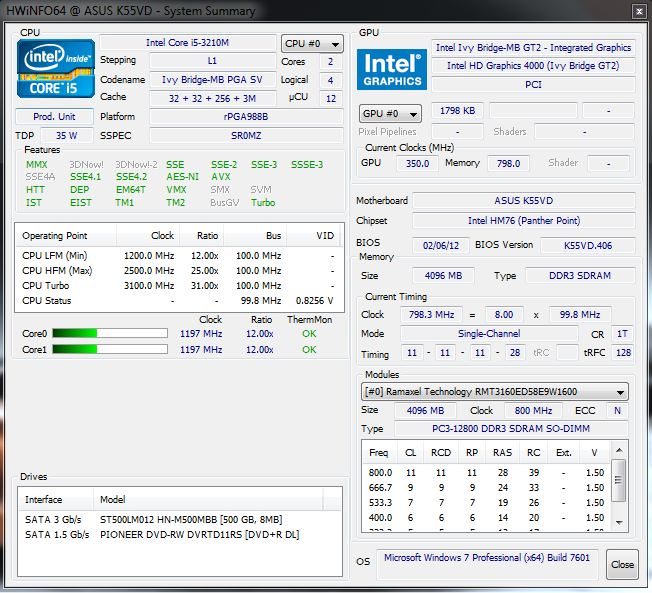The image size is (652, 593).
Task: Click the VID column header
Action: tap(313, 236)
